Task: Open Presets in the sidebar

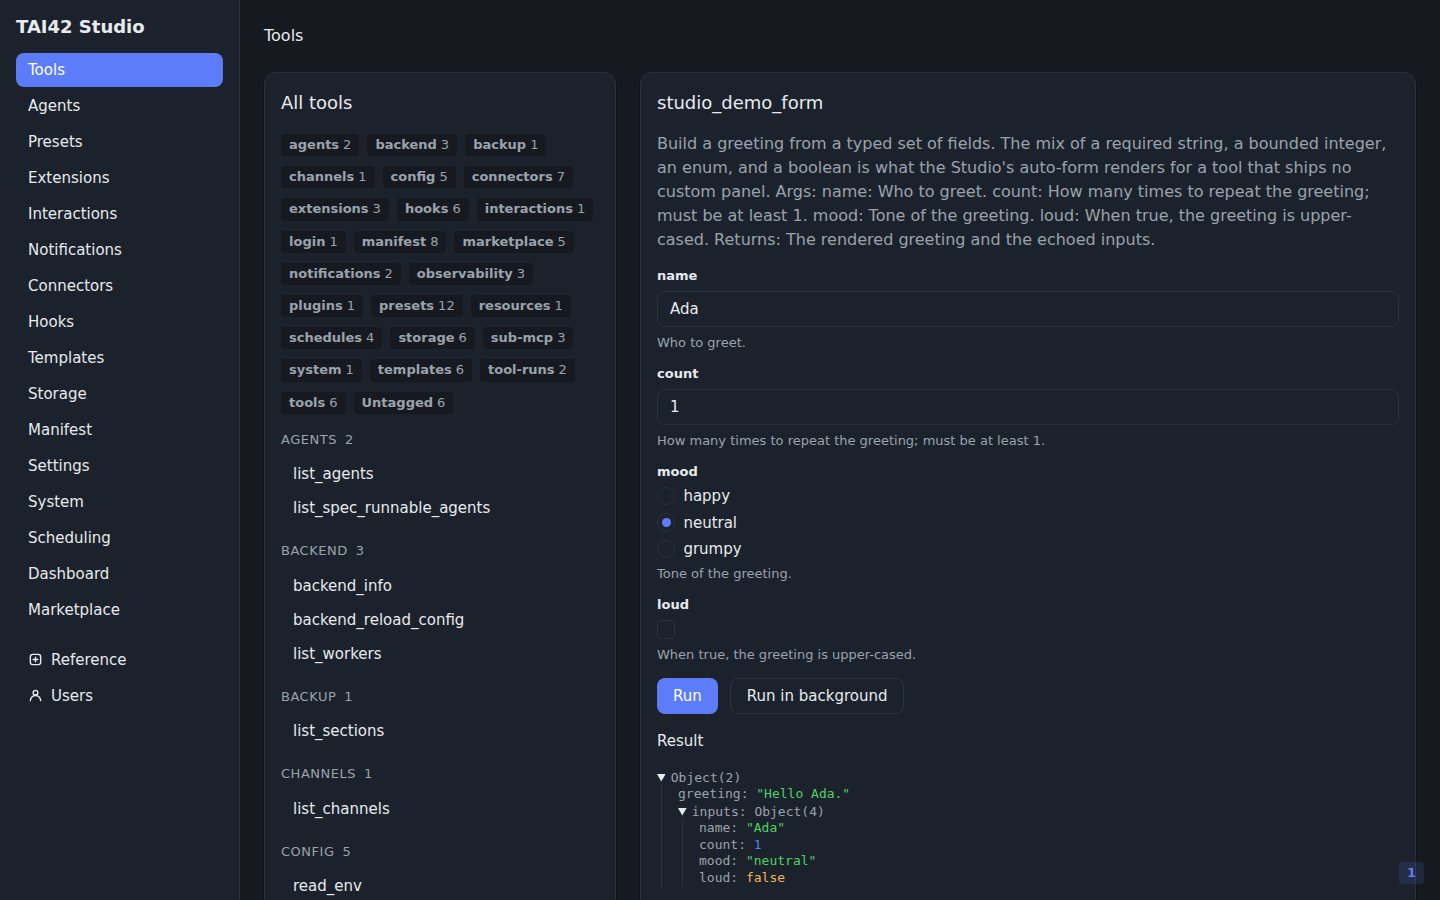Action: pos(119,142)
